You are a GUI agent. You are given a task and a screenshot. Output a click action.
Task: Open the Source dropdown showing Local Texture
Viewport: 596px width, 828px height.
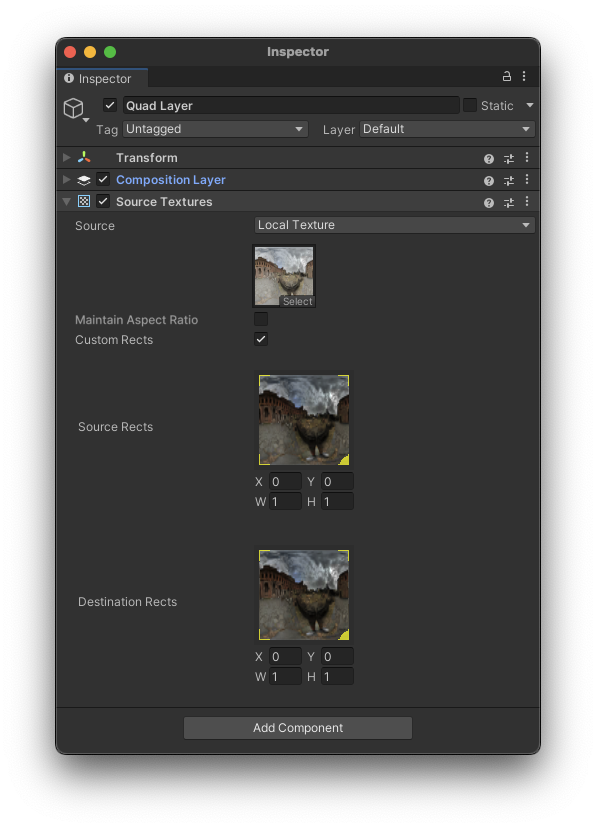click(394, 225)
